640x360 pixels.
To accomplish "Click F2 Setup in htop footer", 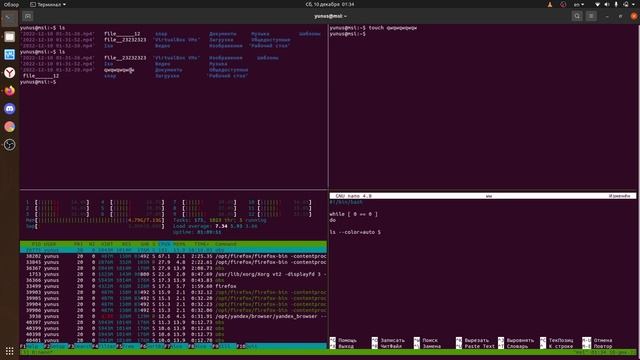I will 56,346.
